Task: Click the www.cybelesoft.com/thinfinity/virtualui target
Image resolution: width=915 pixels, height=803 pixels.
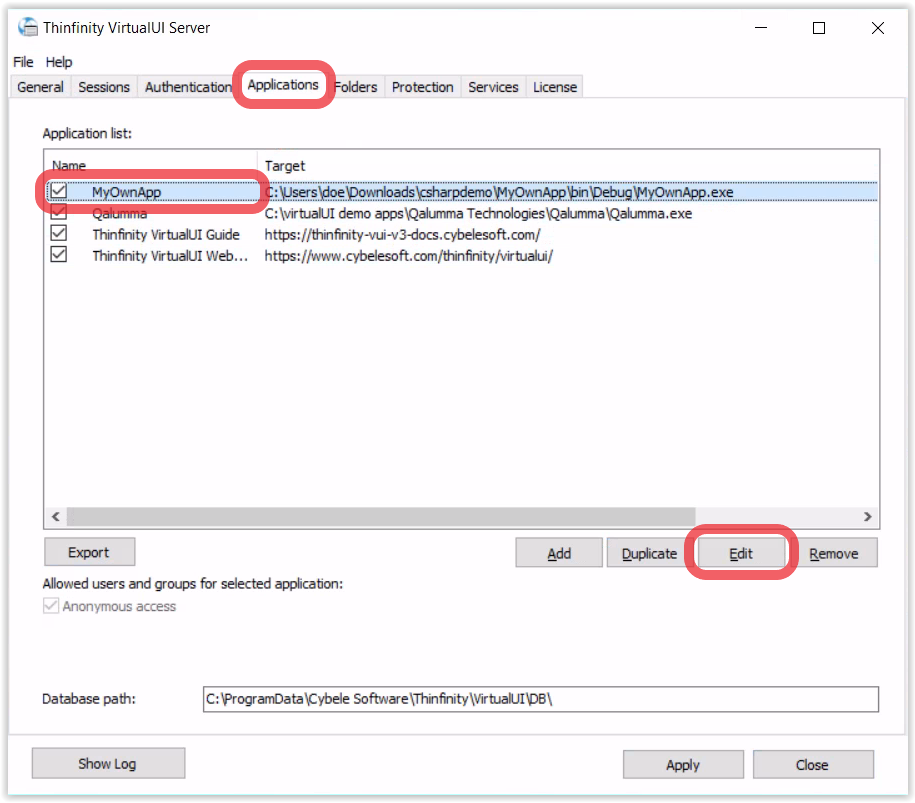Action: point(408,256)
